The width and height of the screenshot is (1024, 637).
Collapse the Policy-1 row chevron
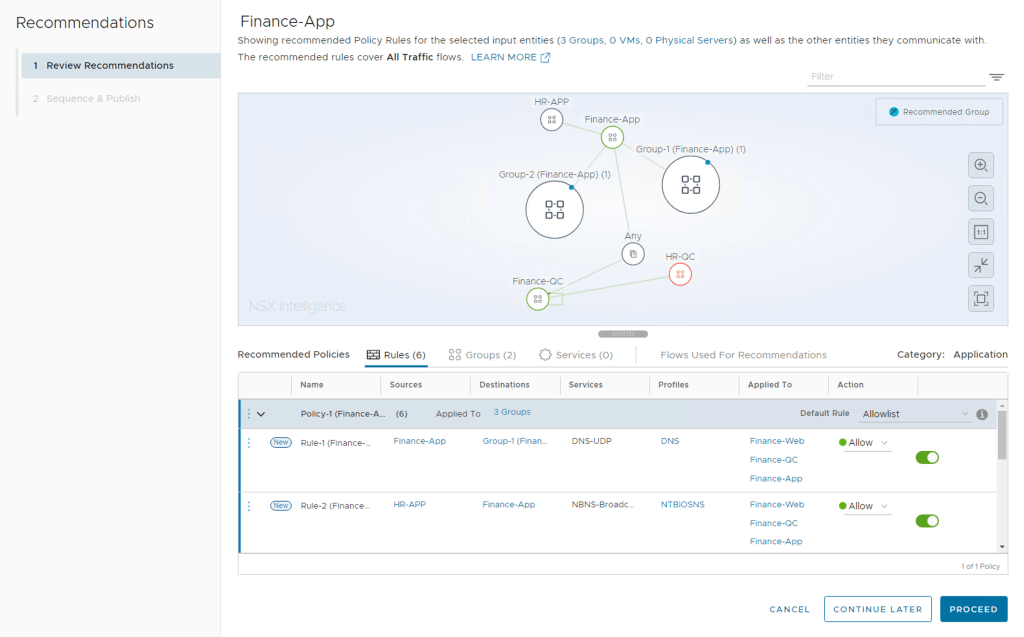pyautogui.click(x=261, y=414)
